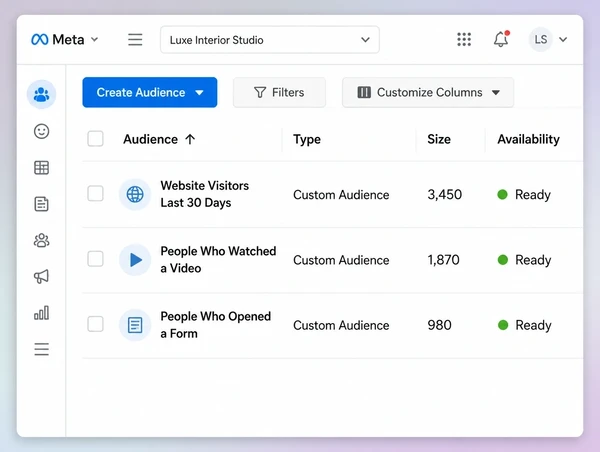Open the Luxe Interior Studio account selector
The width and height of the screenshot is (600, 452).
[270, 40]
